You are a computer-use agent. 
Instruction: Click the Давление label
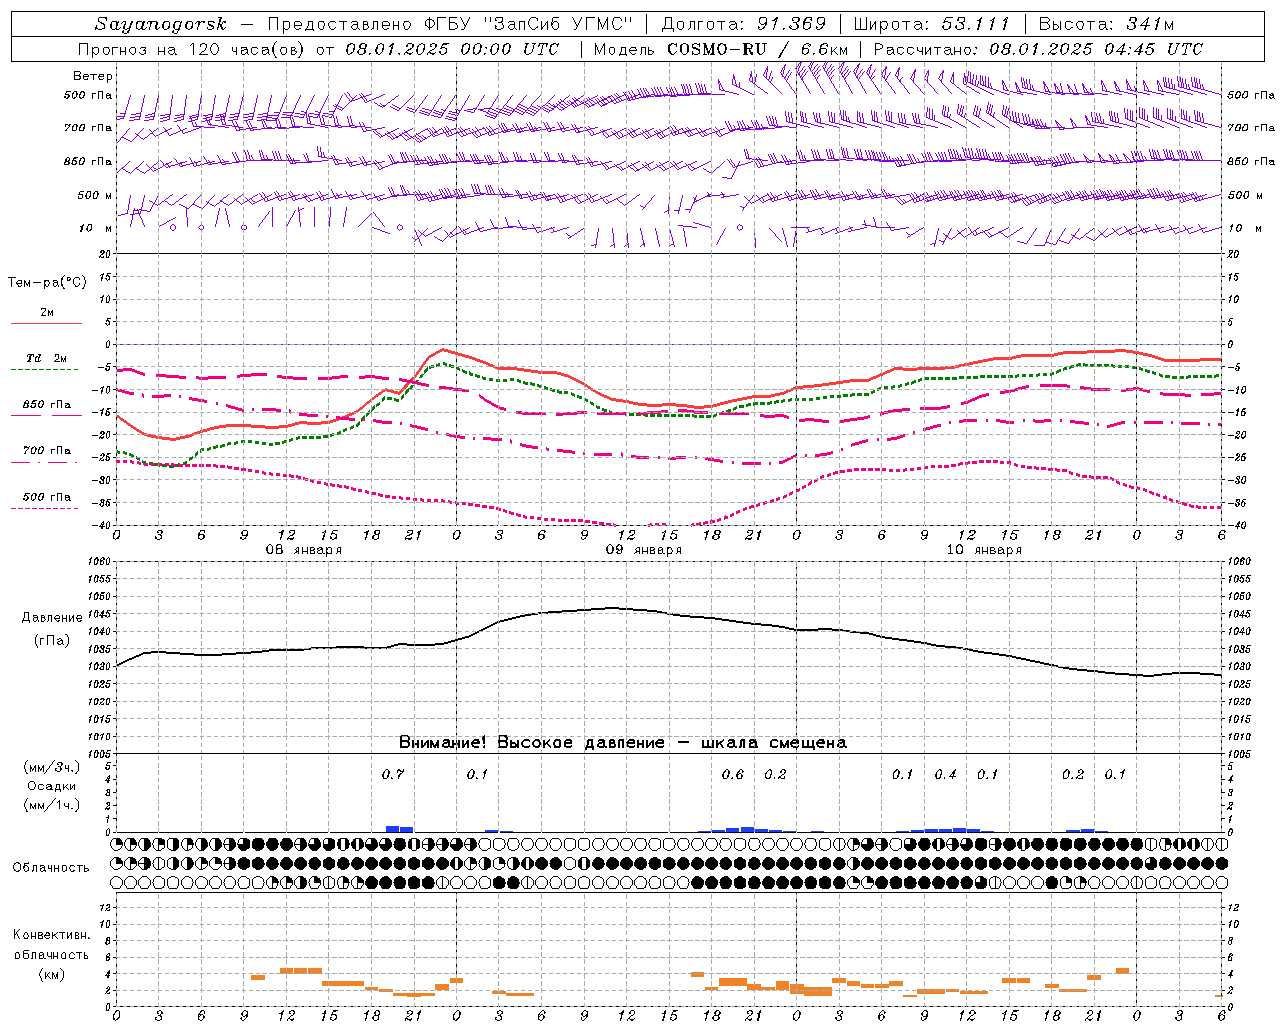52,617
